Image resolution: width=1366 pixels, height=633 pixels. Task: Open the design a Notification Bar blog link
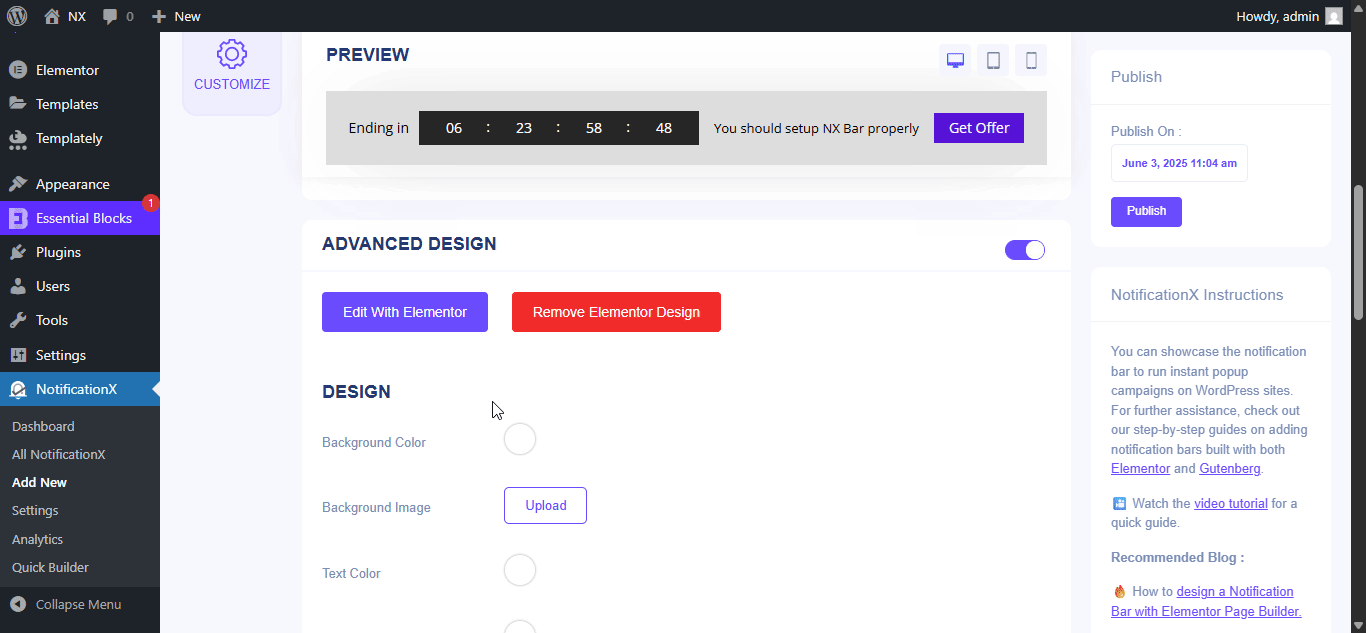coord(1207,601)
